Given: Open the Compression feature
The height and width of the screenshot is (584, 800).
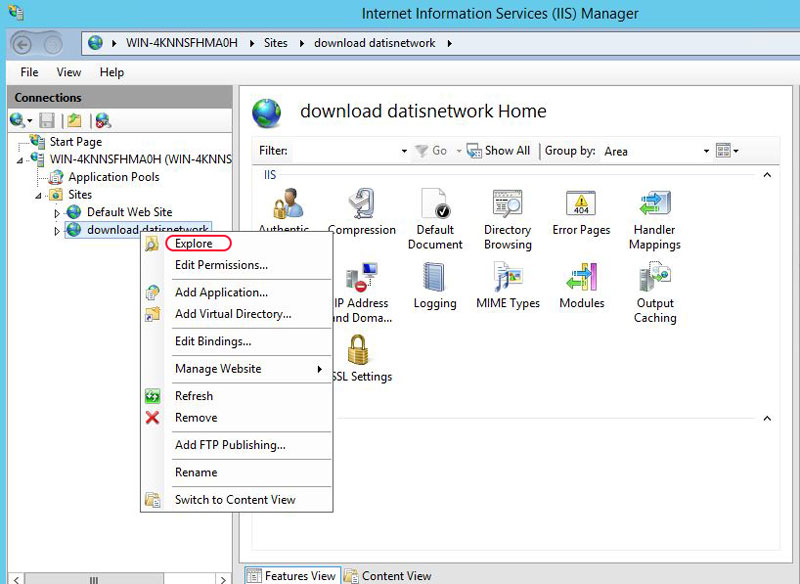Looking at the screenshot, I should [362, 212].
